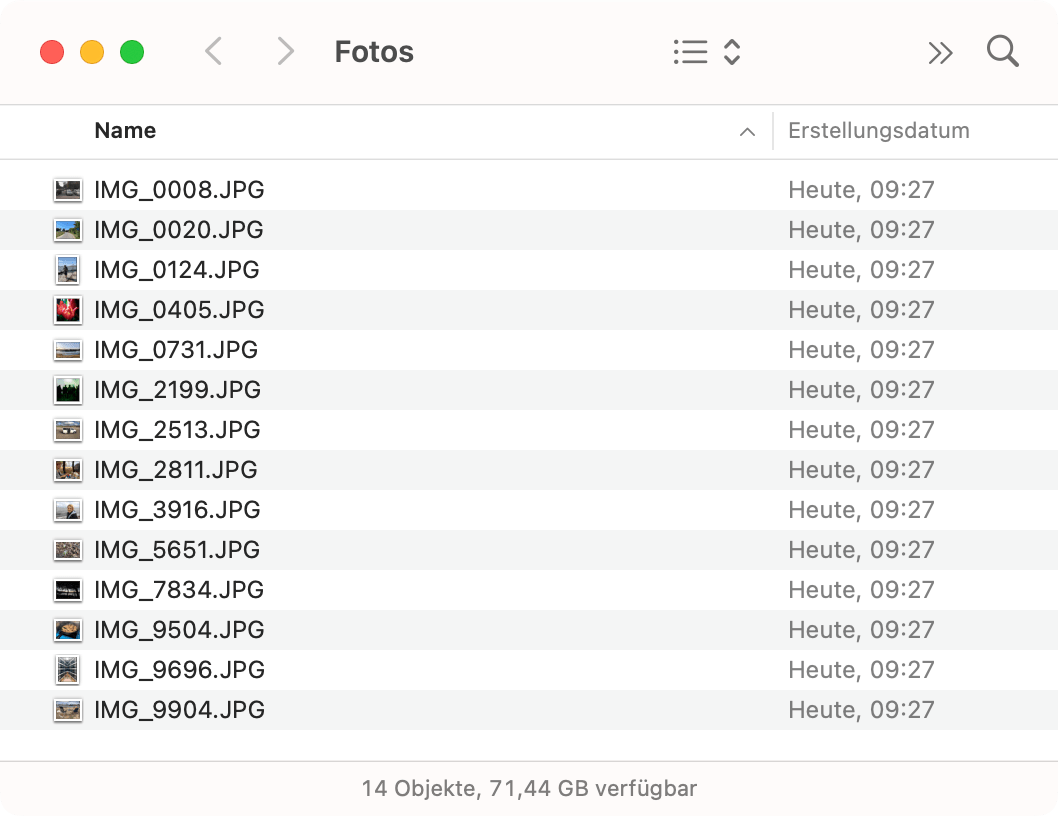Open the list view options dropdown
The image size is (1058, 816).
click(x=706, y=52)
